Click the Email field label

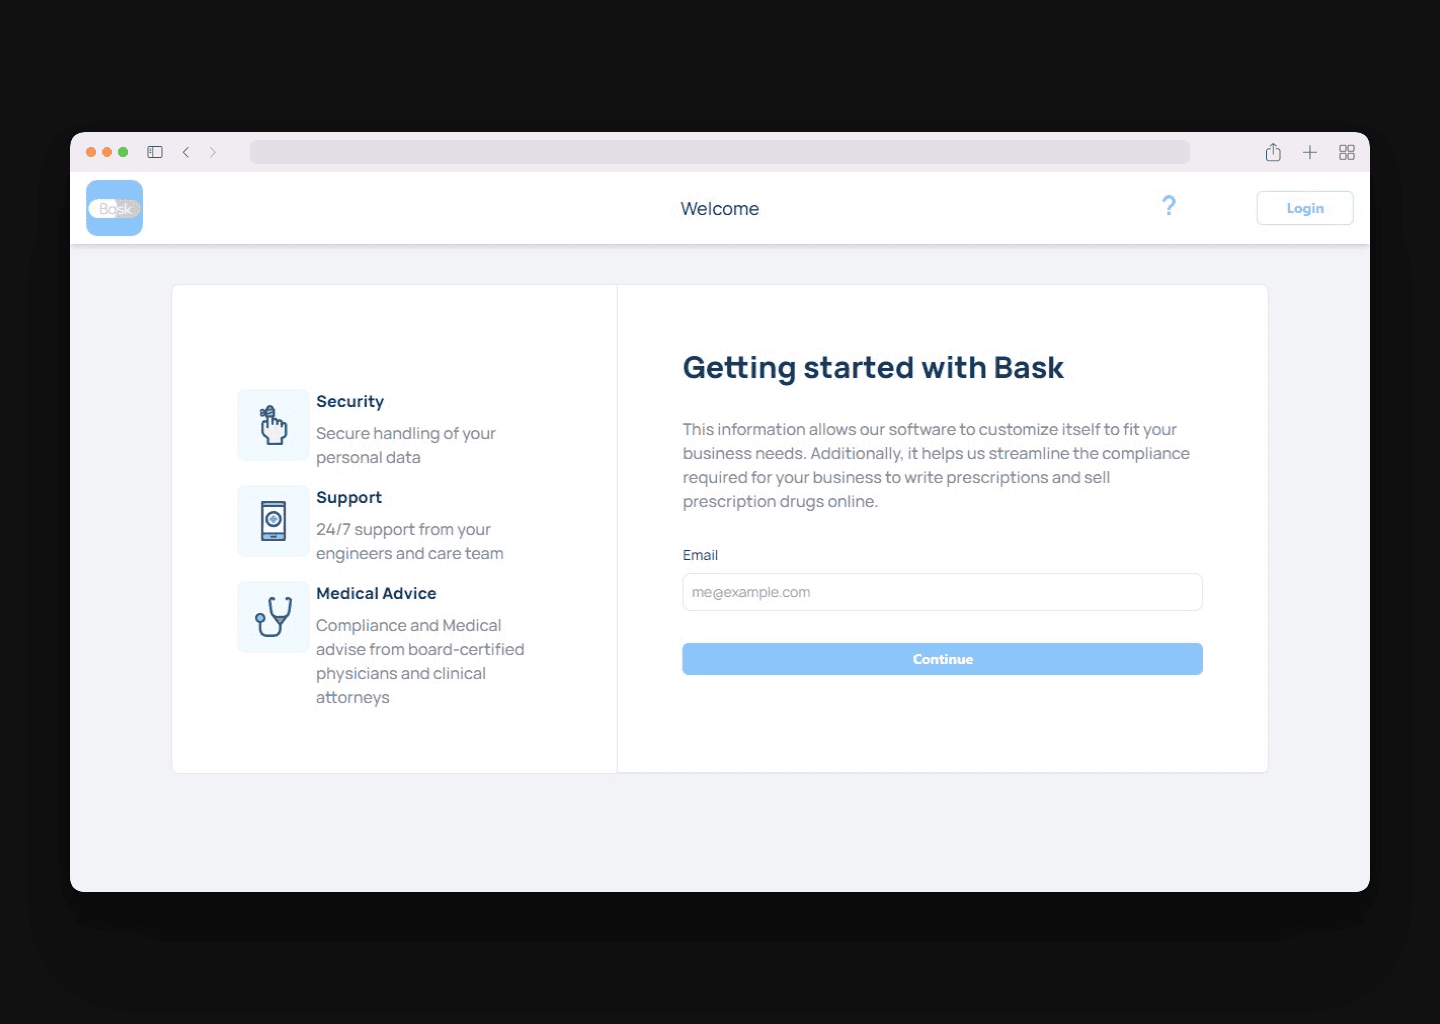(700, 555)
